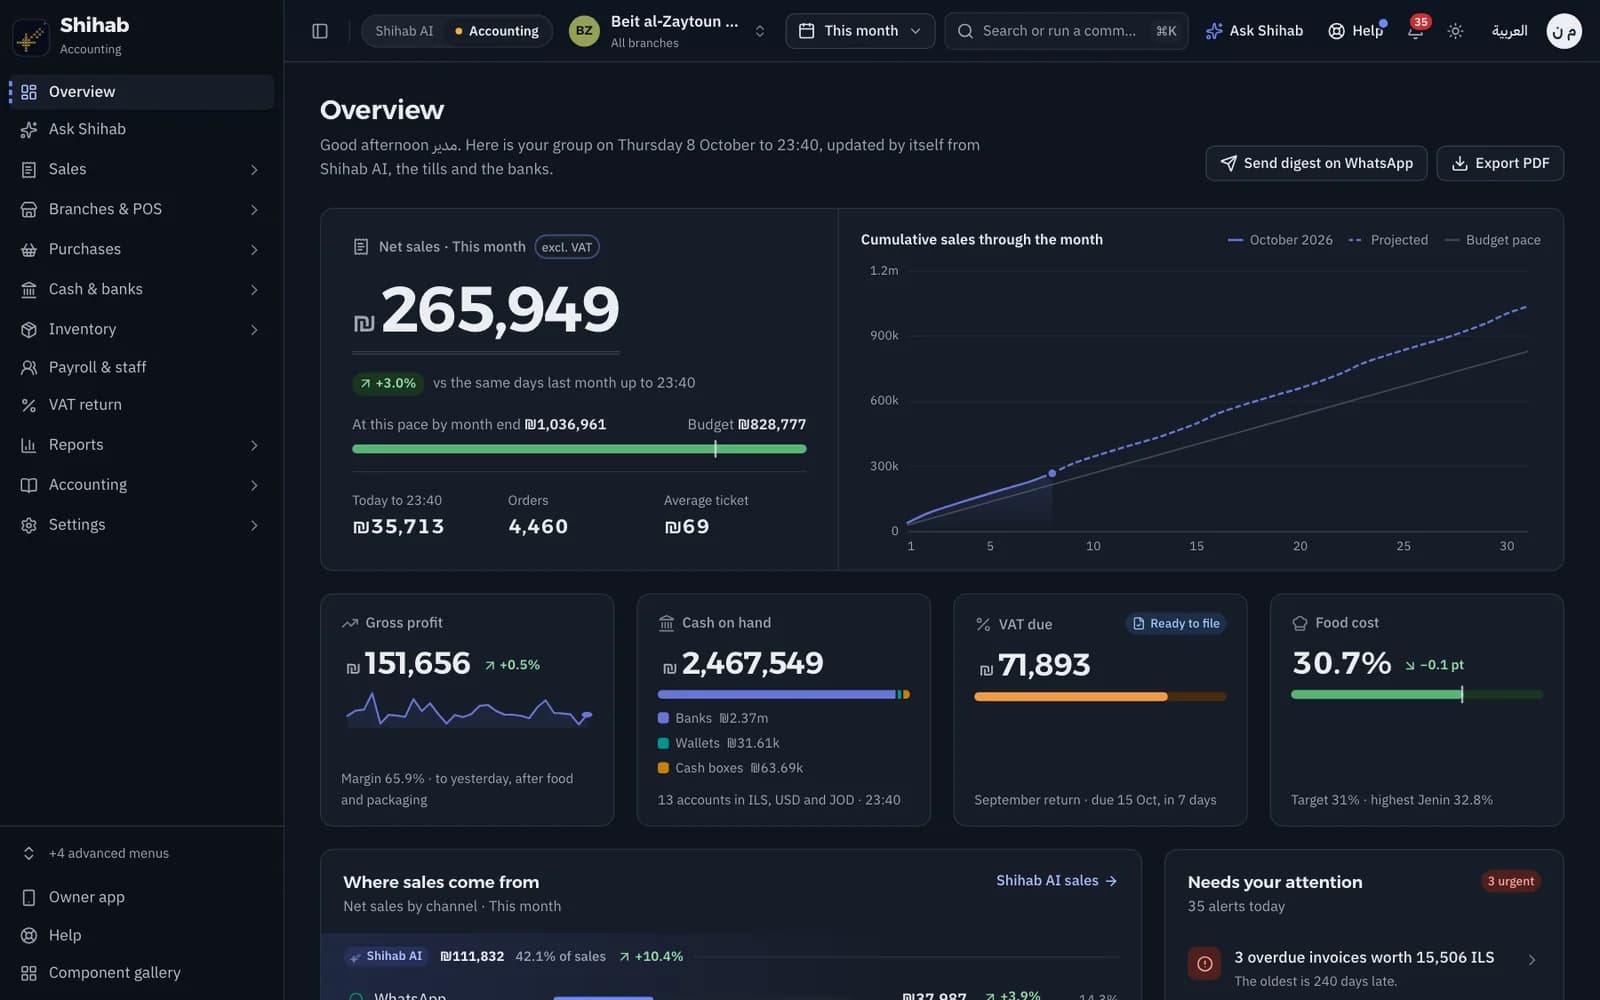Expand the +4 advanced menus
Screen dimensions: 1600x1000
141,853
